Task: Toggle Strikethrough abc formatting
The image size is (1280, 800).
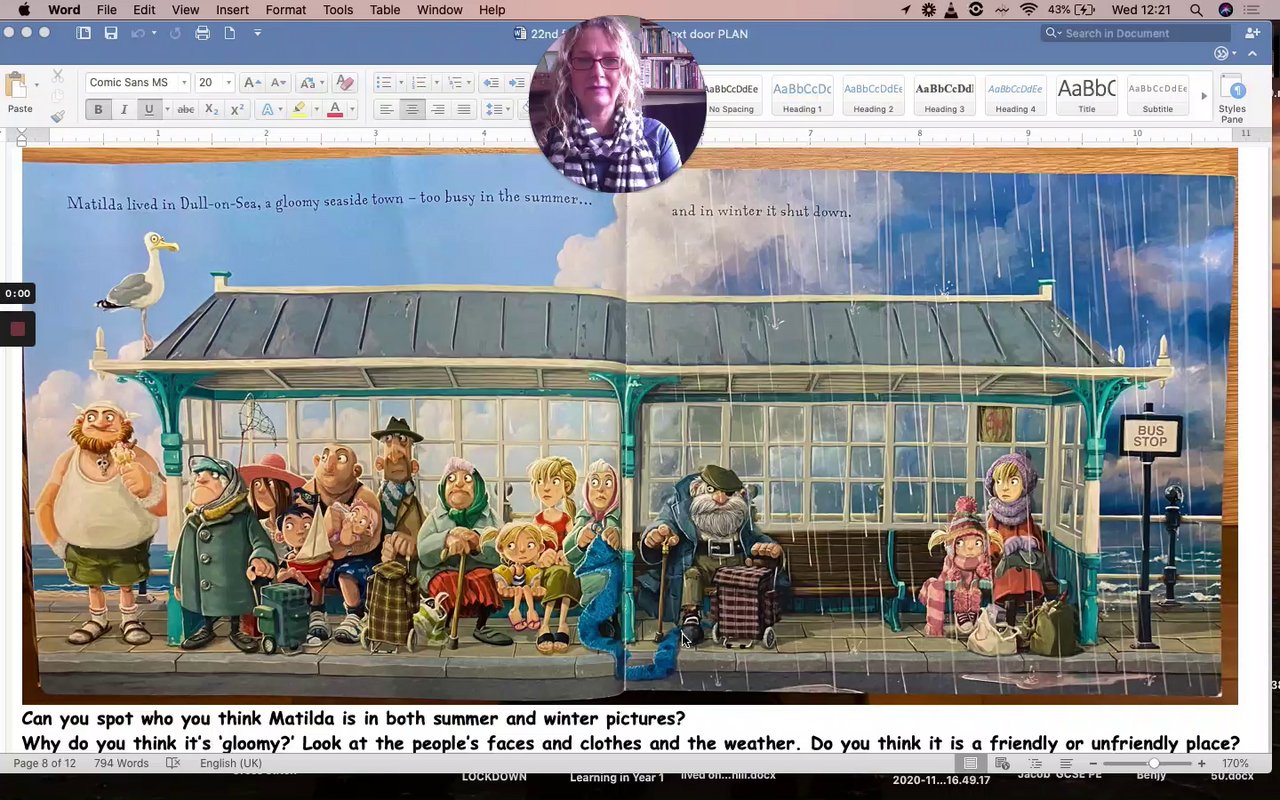Action: click(185, 110)
